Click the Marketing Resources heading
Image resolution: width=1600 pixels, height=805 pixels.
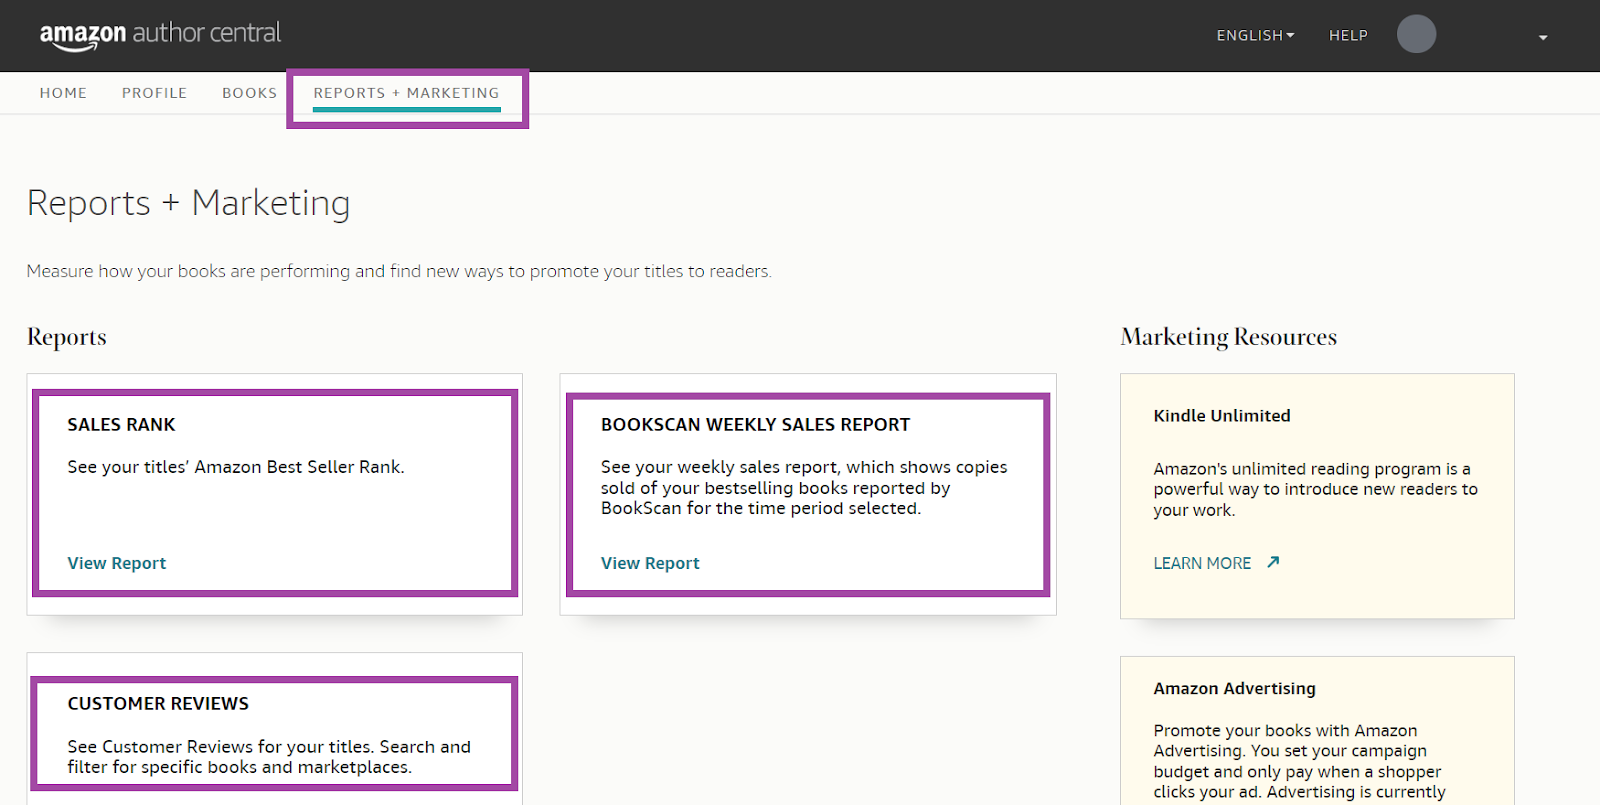1228,337
